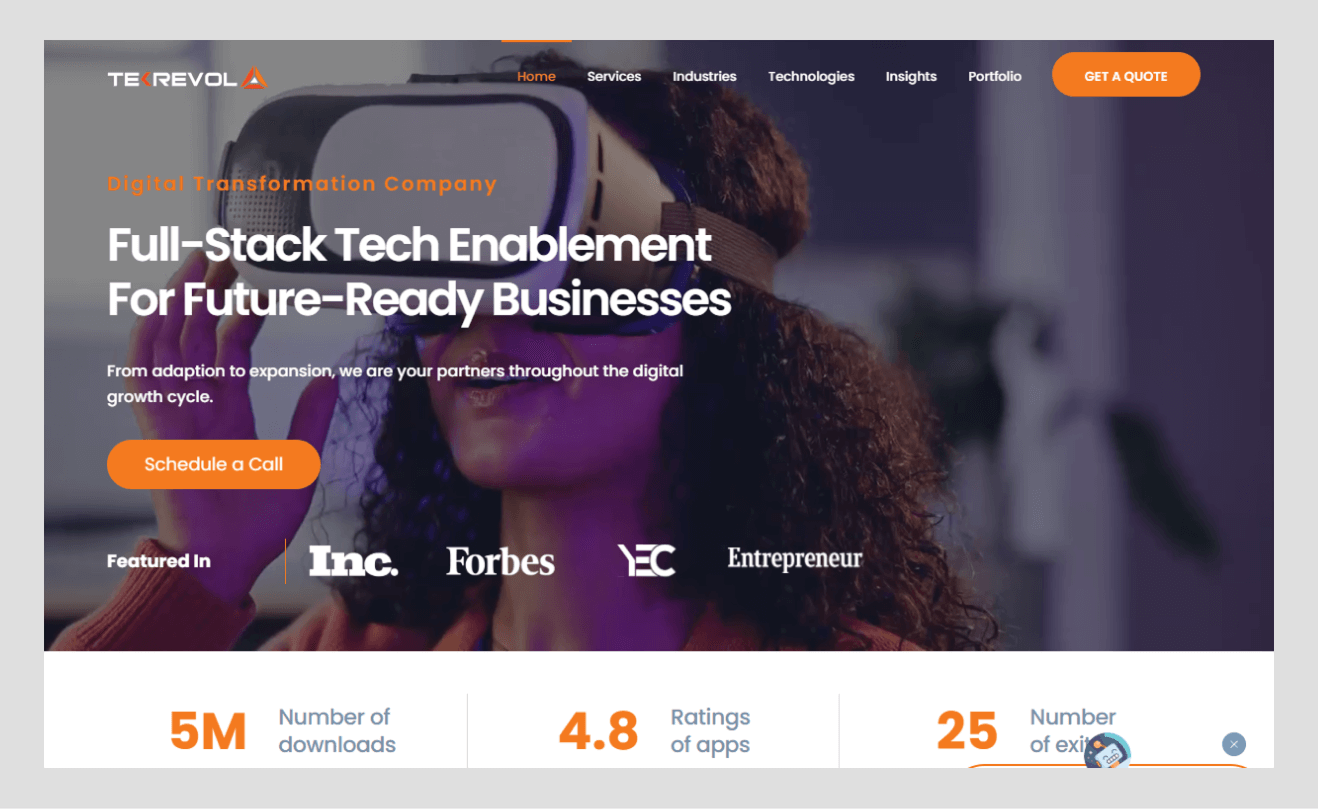Viewport: 1318px width, 809px height.
Task: Click the Inc. magazine logo
Action: click(353, 561)
